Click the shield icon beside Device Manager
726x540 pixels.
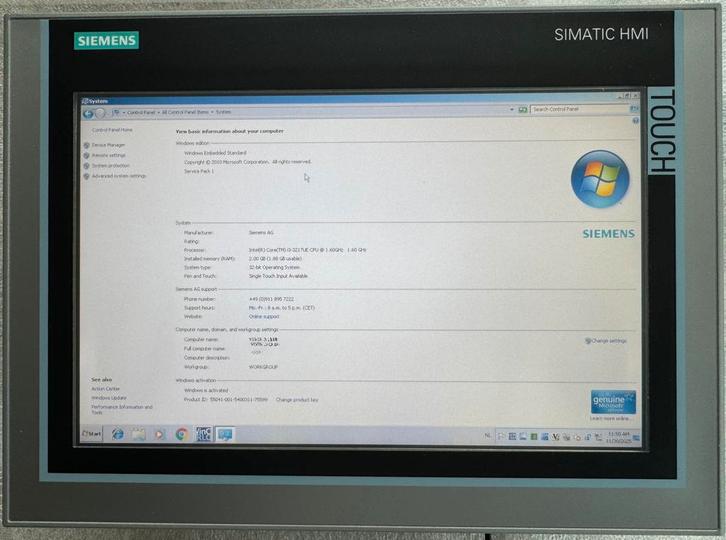point(86,145)
